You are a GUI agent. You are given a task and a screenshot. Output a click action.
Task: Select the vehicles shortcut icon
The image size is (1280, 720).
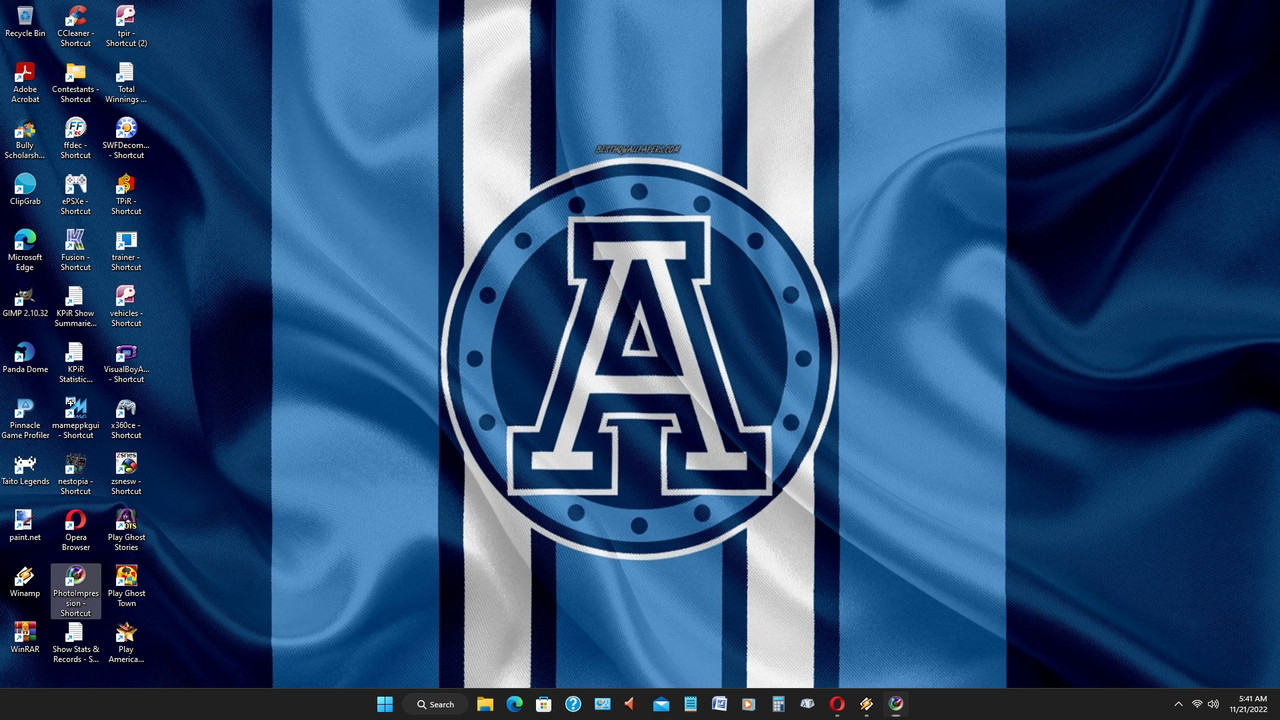[x=126, y=307]
